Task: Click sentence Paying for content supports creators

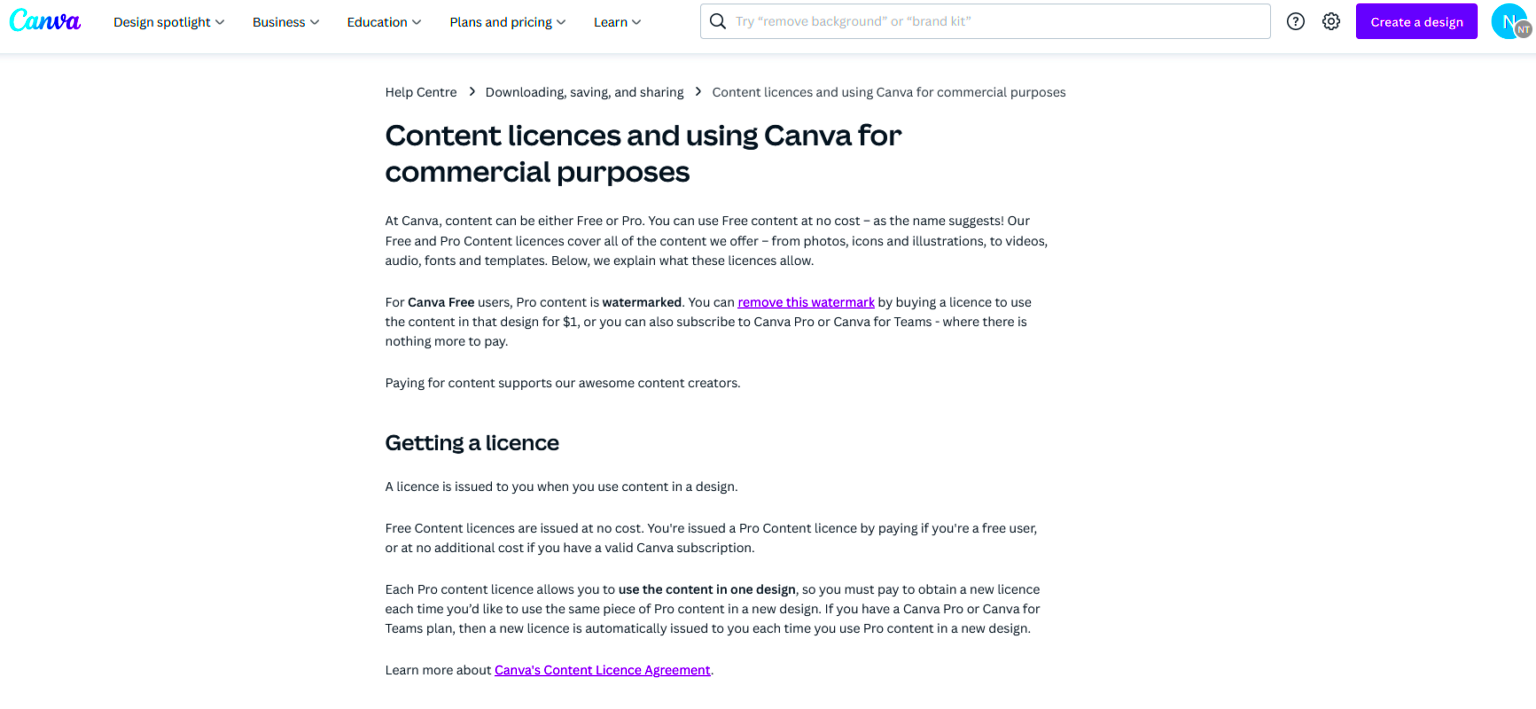Action: tap(563, 383)
